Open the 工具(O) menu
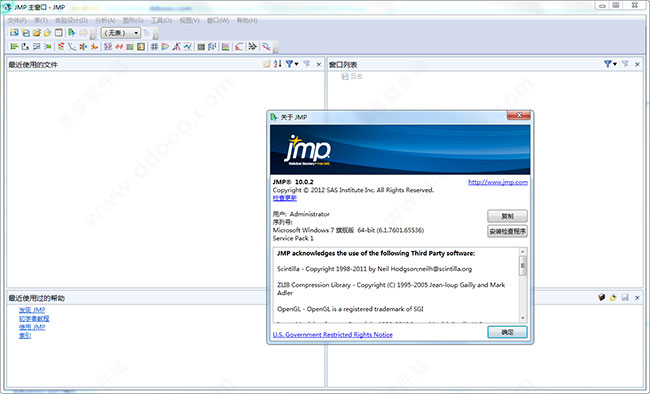Image resolution: width=650 pixels, height=394 pixels. coord(161,20)
